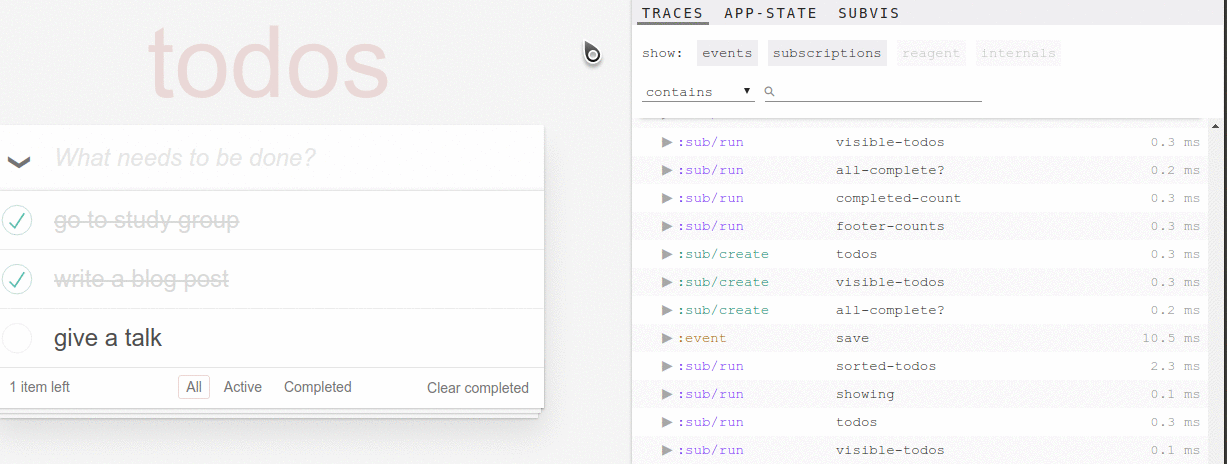Mark 'give a talk' as complete

tap(17, 338)
